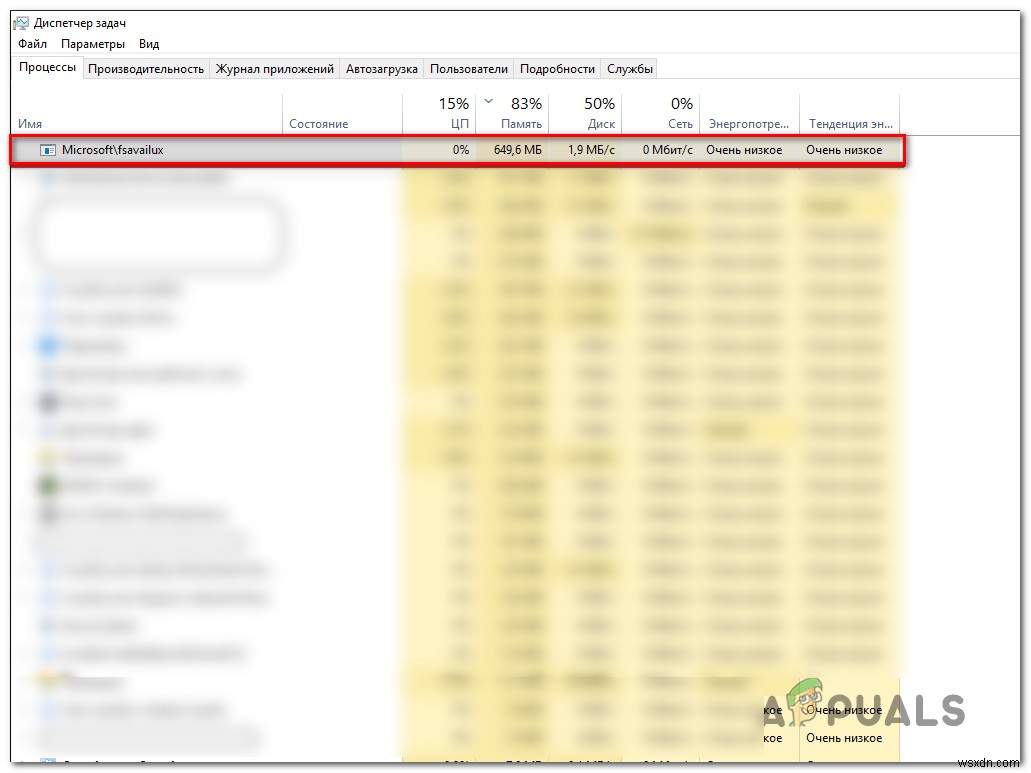1031x773 pixels.
Task: Open the Параметры menu
Action: tap(93, 44)
